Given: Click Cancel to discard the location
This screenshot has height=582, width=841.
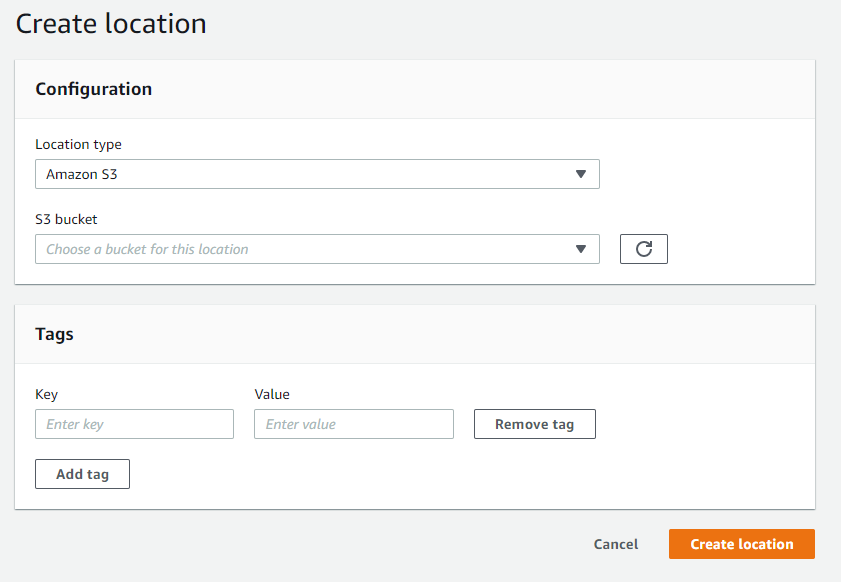Looking at the screenshot, I should click(615, 544).
